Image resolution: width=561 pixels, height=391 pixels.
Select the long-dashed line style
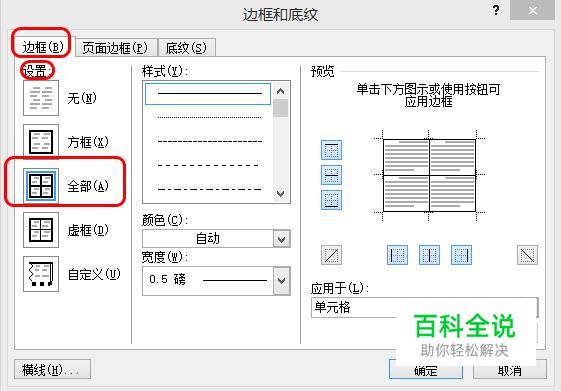click(209, 165)
